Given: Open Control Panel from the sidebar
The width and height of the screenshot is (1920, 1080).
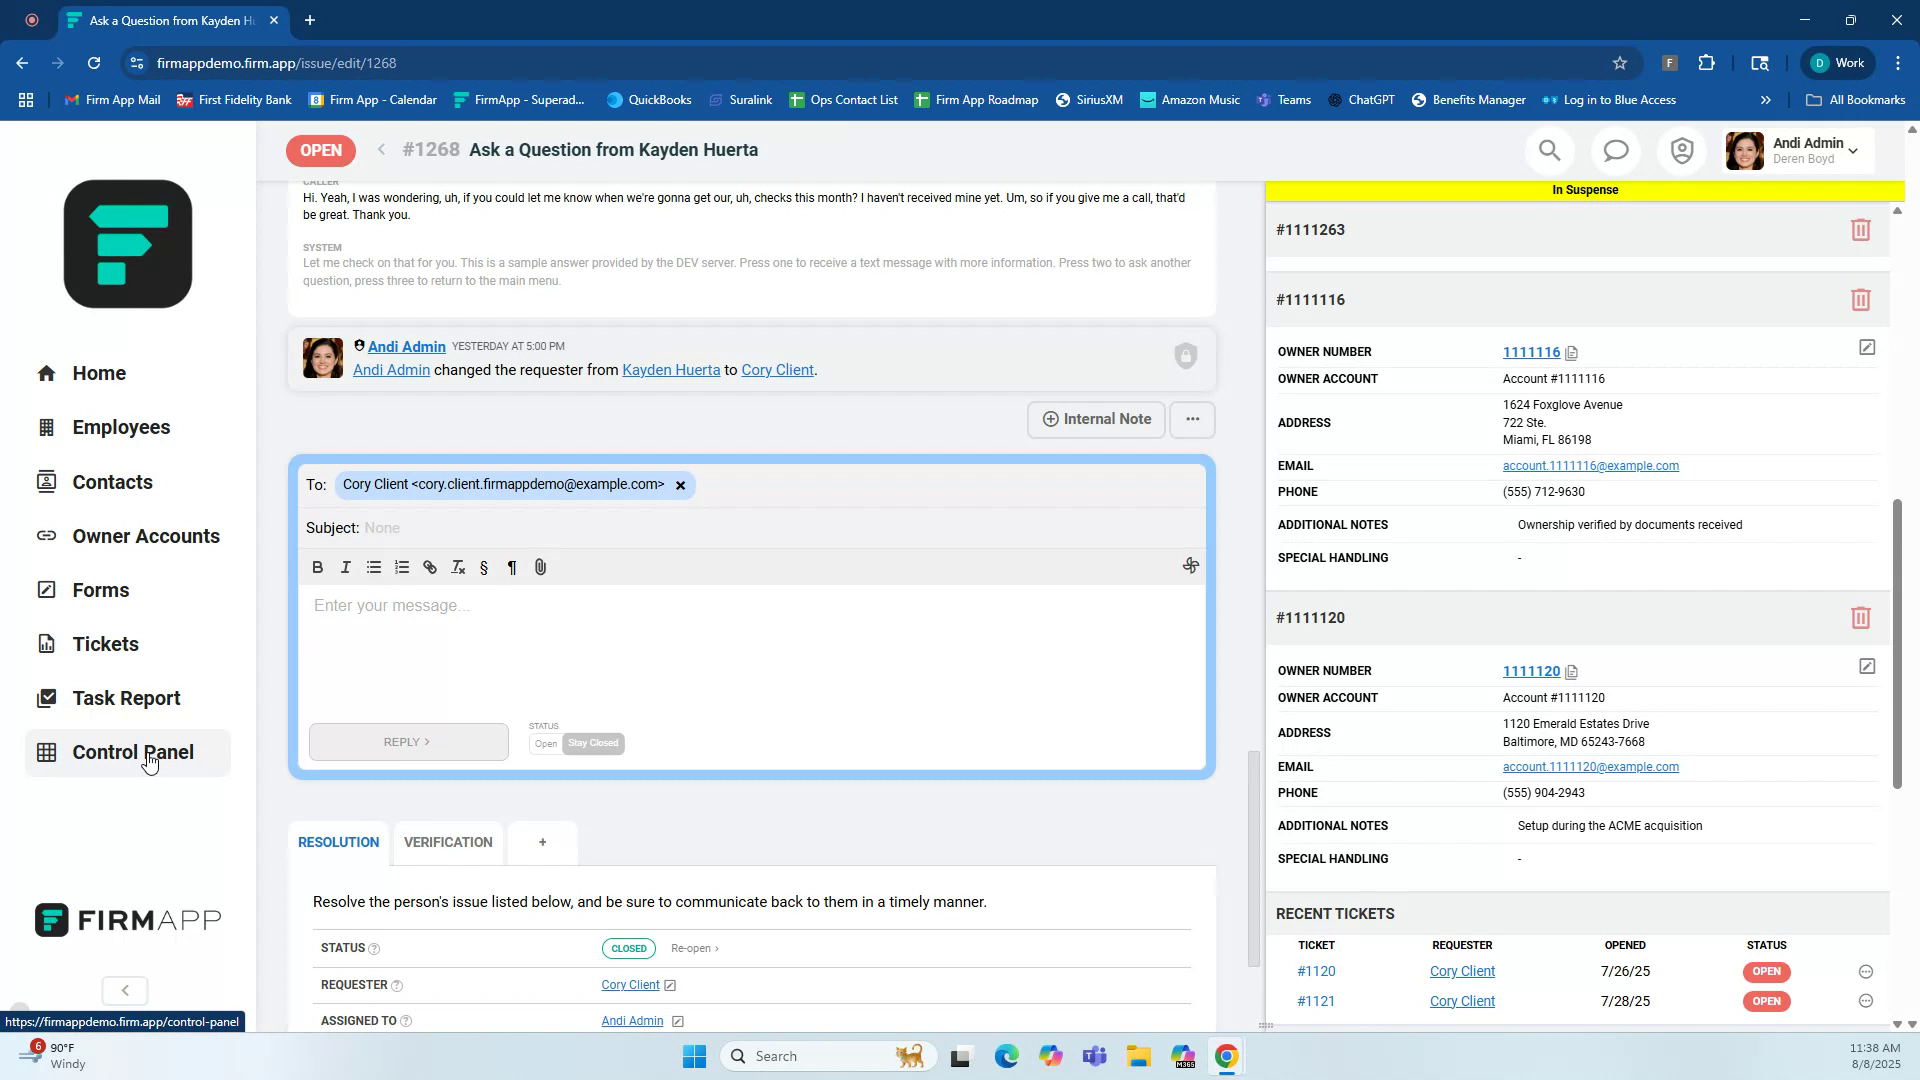Looking at the screenshot, I should coord(135,751).
